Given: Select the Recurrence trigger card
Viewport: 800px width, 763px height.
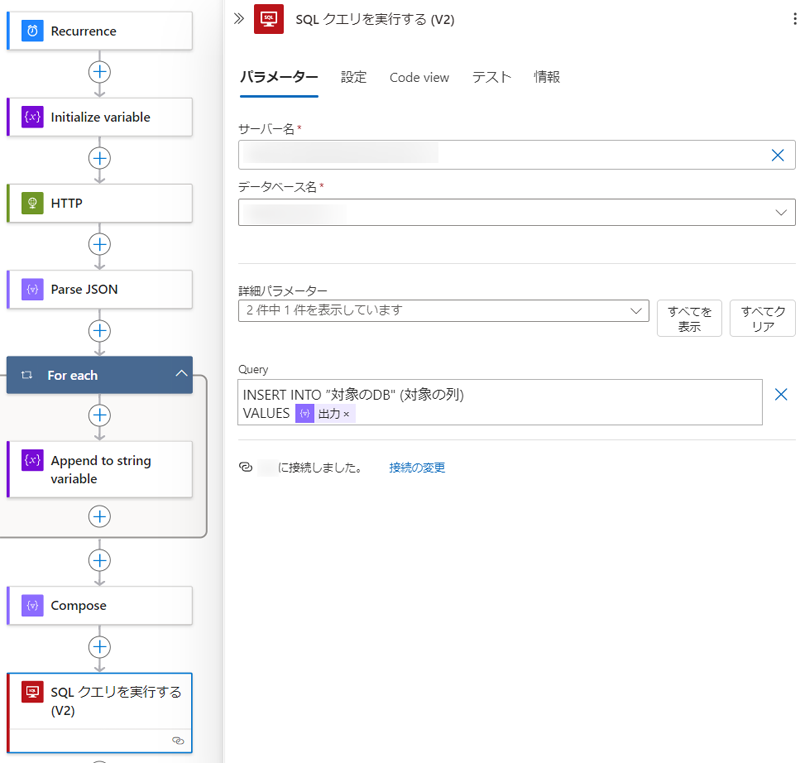Looking at the screenshot, I should (x=100, y=31).
